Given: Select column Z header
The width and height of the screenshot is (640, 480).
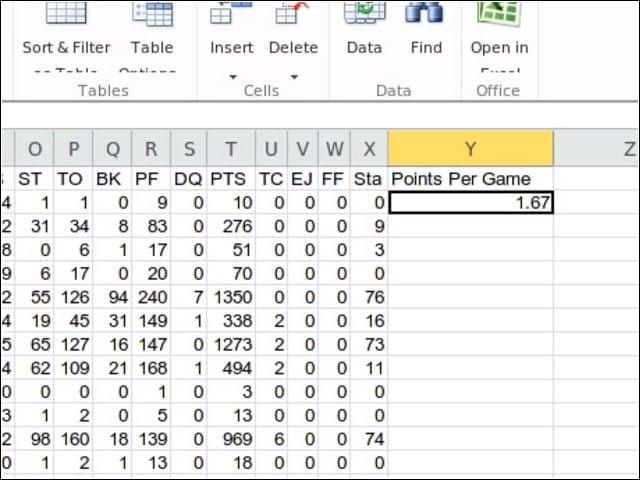Looking at the screenshot, I should [596, 149].
